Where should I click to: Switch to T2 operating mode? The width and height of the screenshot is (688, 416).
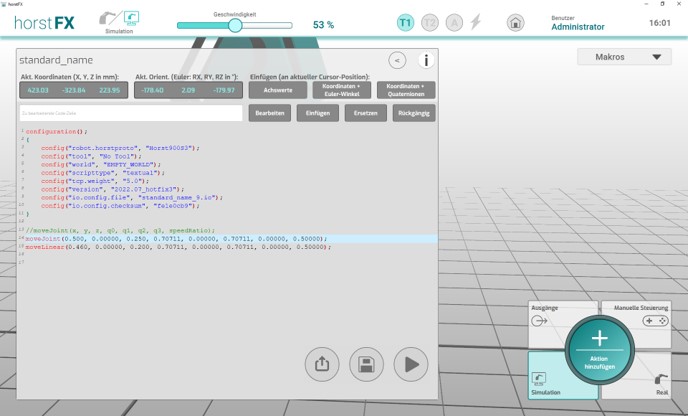(430, 22)
